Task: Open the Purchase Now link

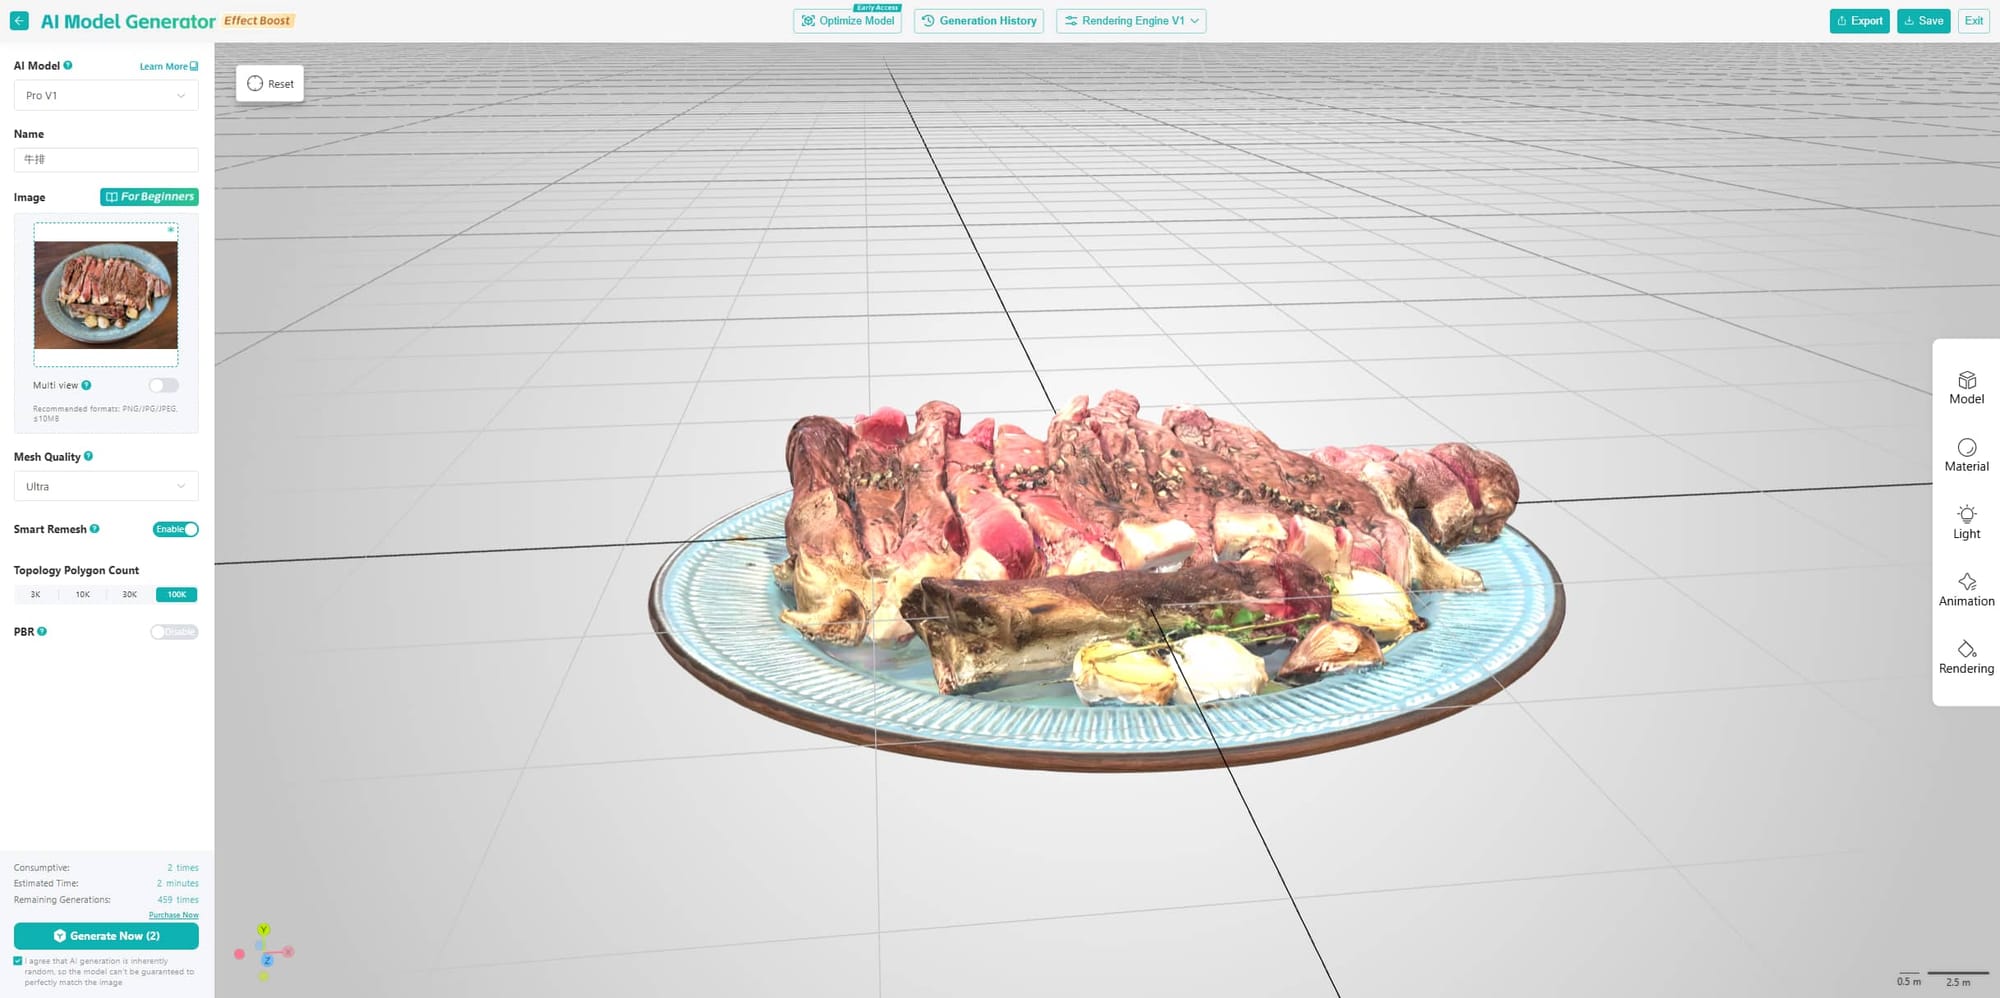Action: (x=174, y=915)
